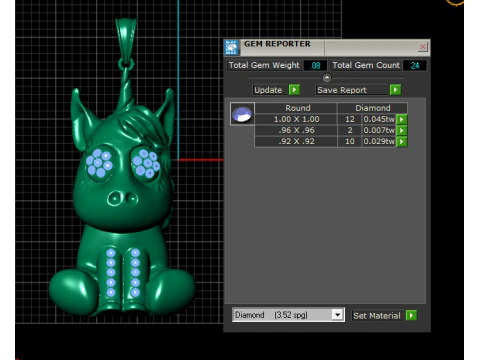Click the Update button label

coord(268,90)
